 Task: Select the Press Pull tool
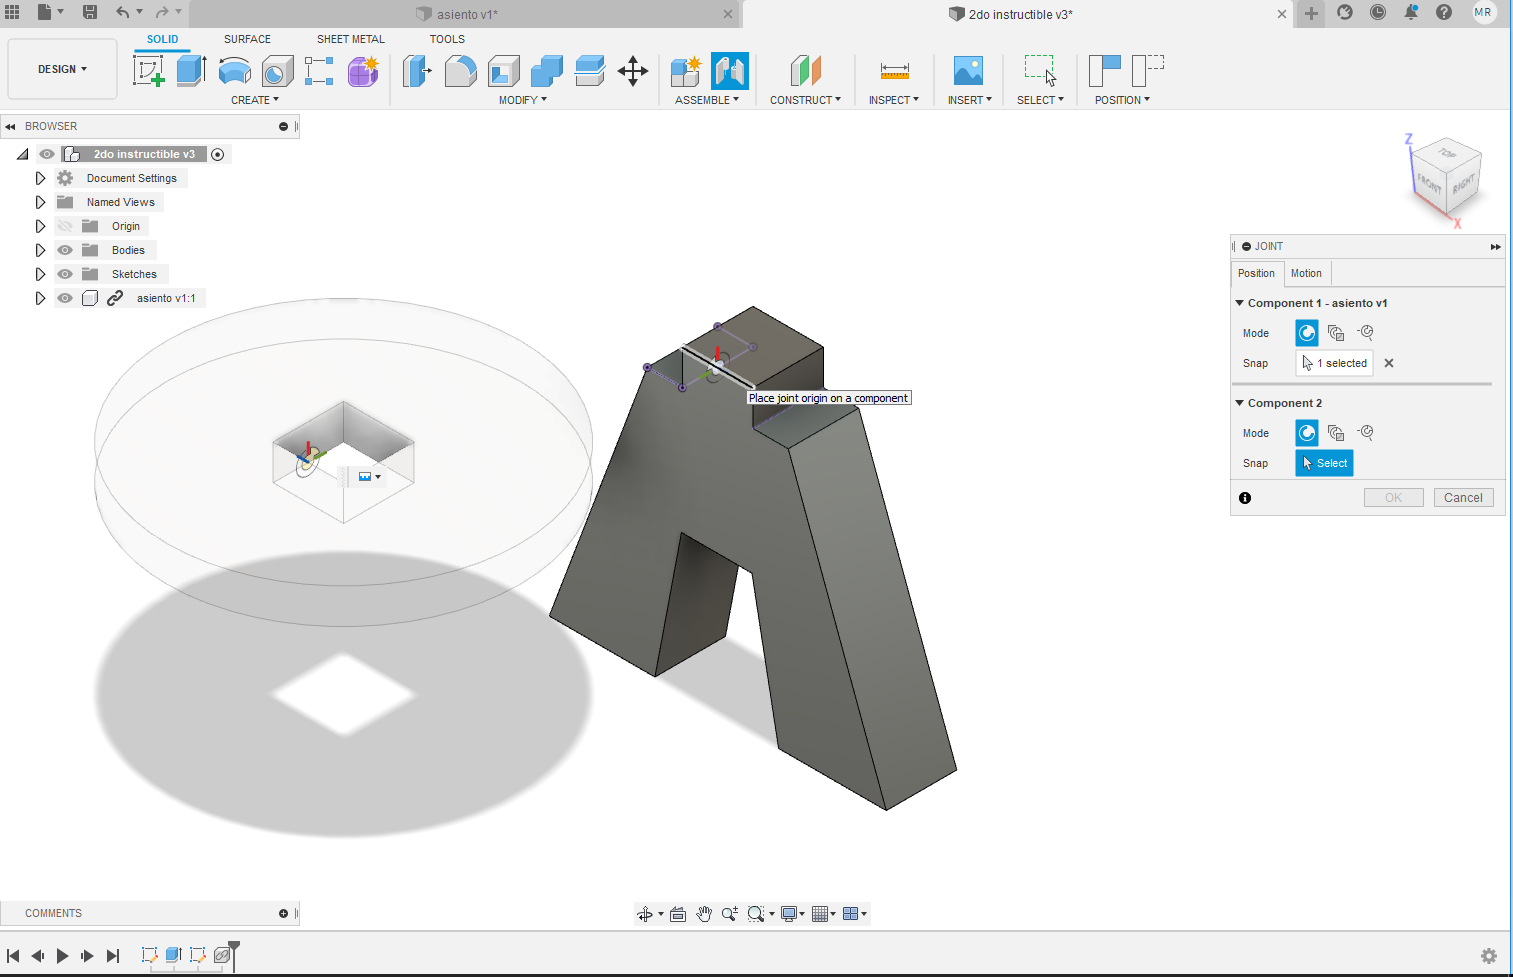coord(417,71)
